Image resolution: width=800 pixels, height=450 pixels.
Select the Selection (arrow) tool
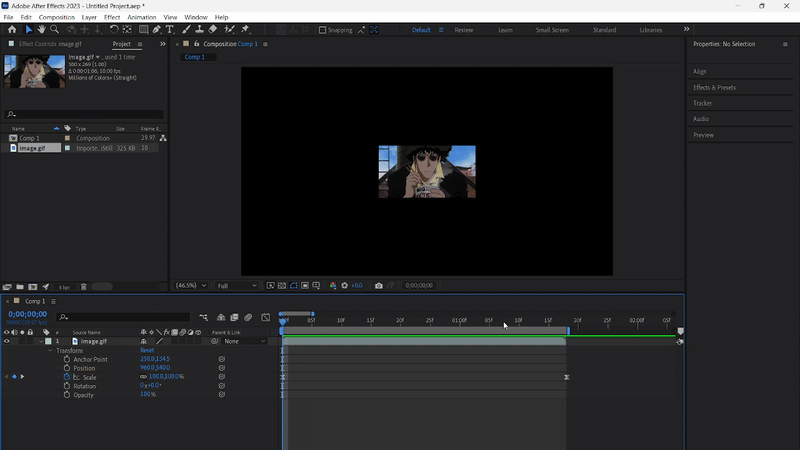pos(29,30)
